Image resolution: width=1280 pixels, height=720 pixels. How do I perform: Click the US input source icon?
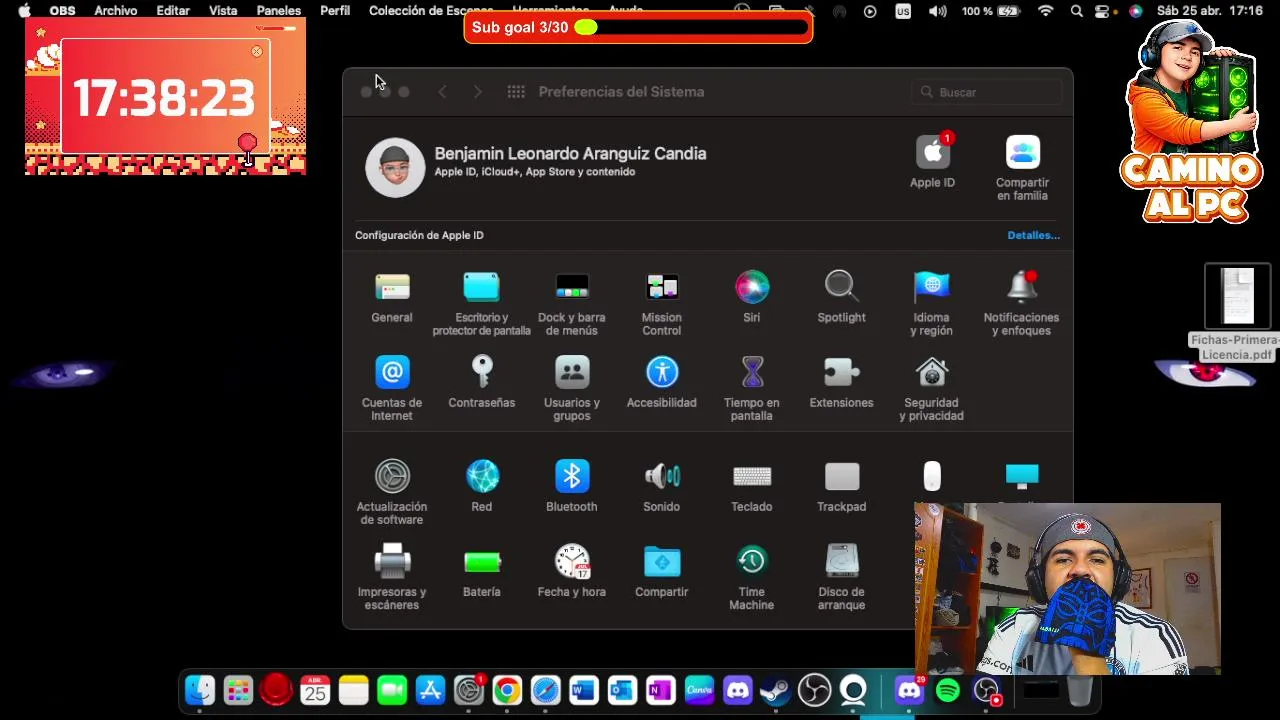tap(903, 11)
